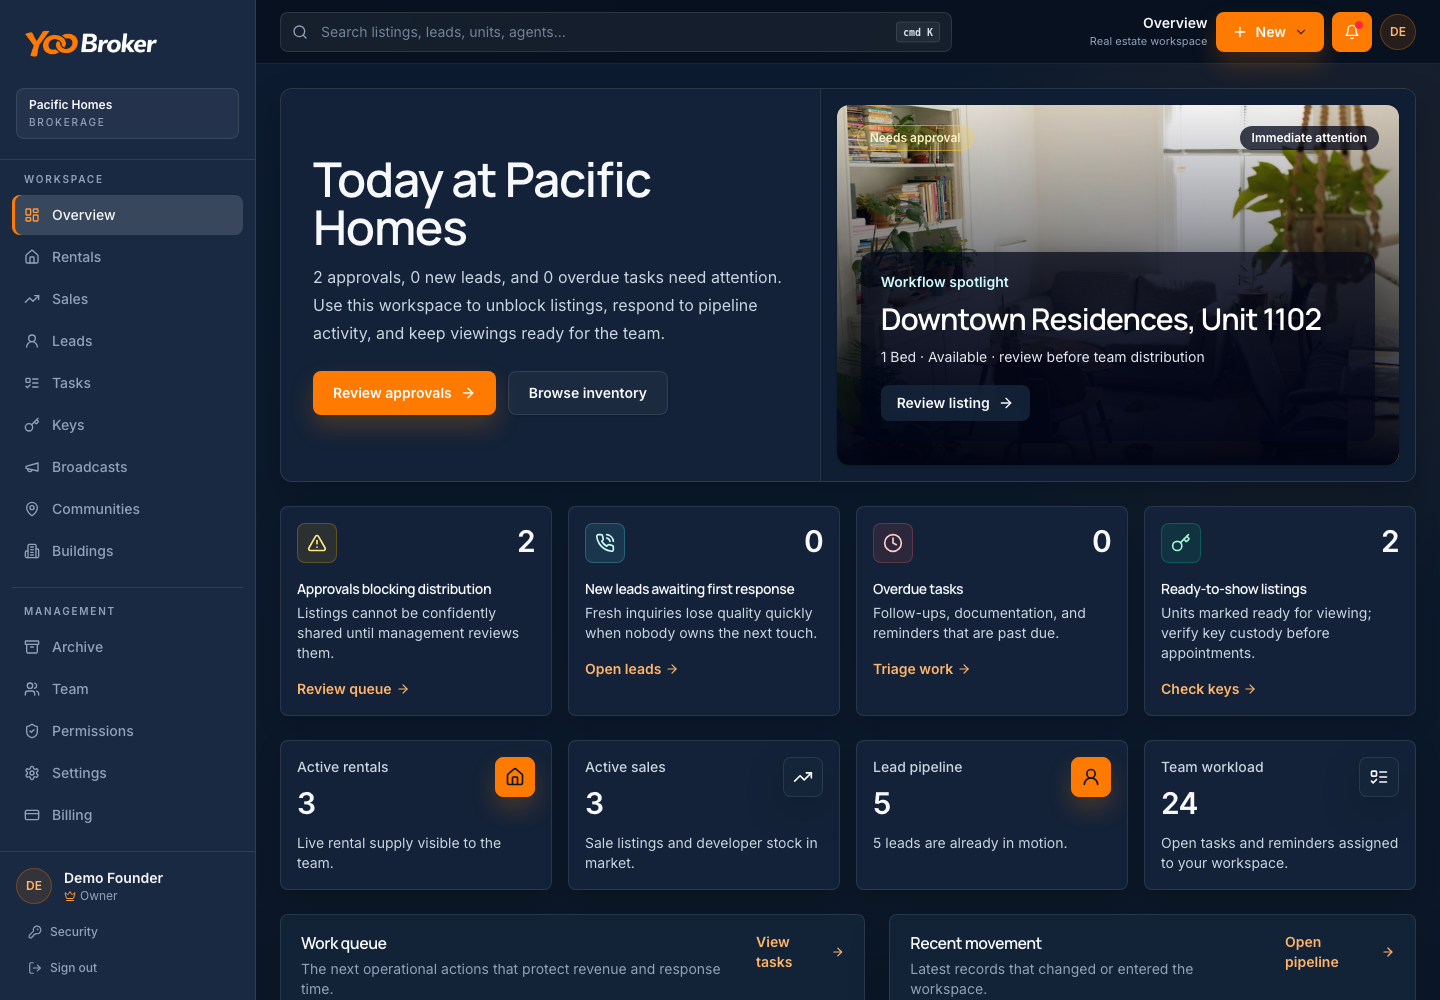Select the Permissions icon under Management
Image resolution: width=1440 pixels, height=1000 pixels.
(x=31, y=731)
